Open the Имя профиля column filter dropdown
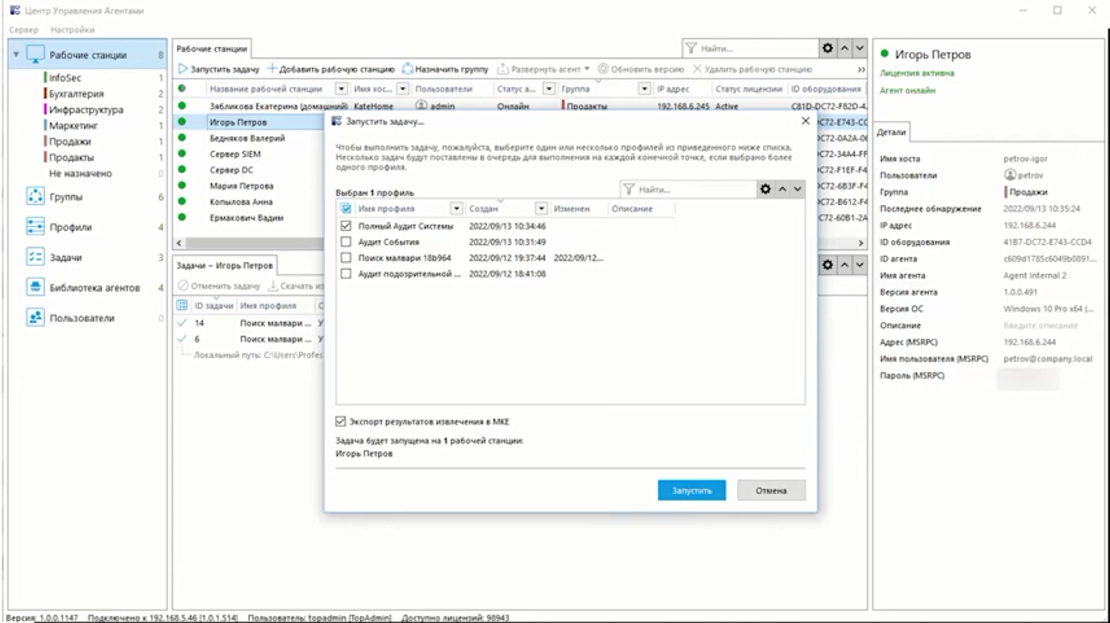Screen dimensions: 1110x623 coord(457,208)
